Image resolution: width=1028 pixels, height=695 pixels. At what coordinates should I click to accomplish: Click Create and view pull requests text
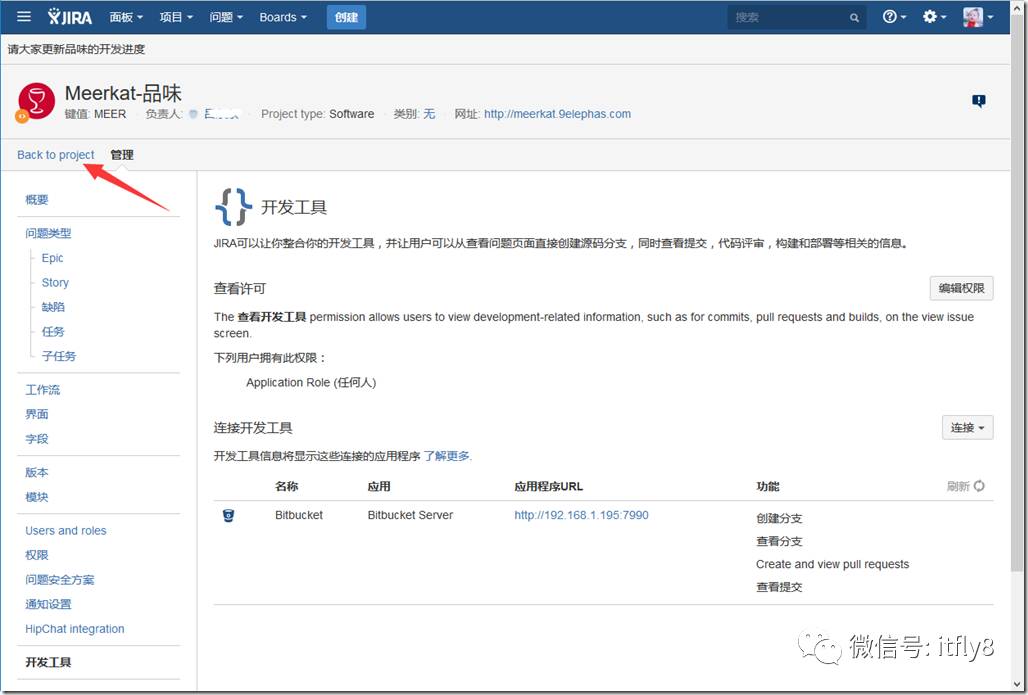point(833,564)
